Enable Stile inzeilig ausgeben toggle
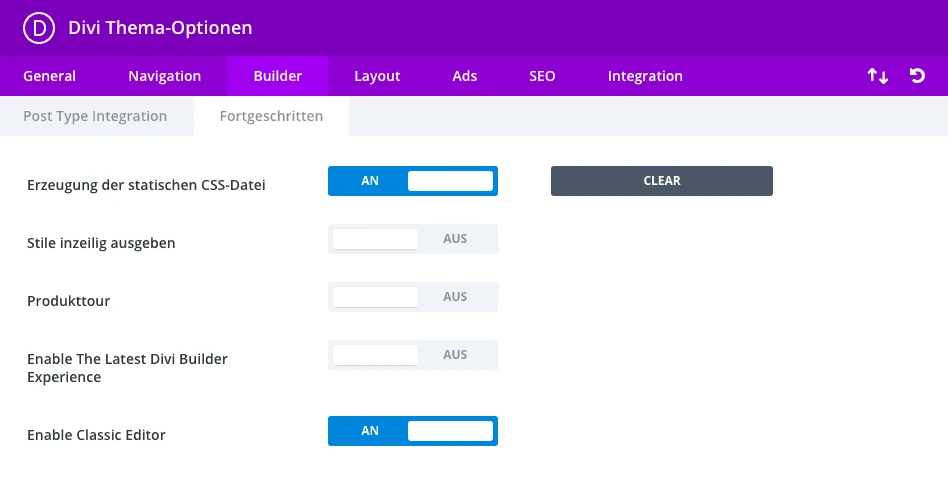 413,239
